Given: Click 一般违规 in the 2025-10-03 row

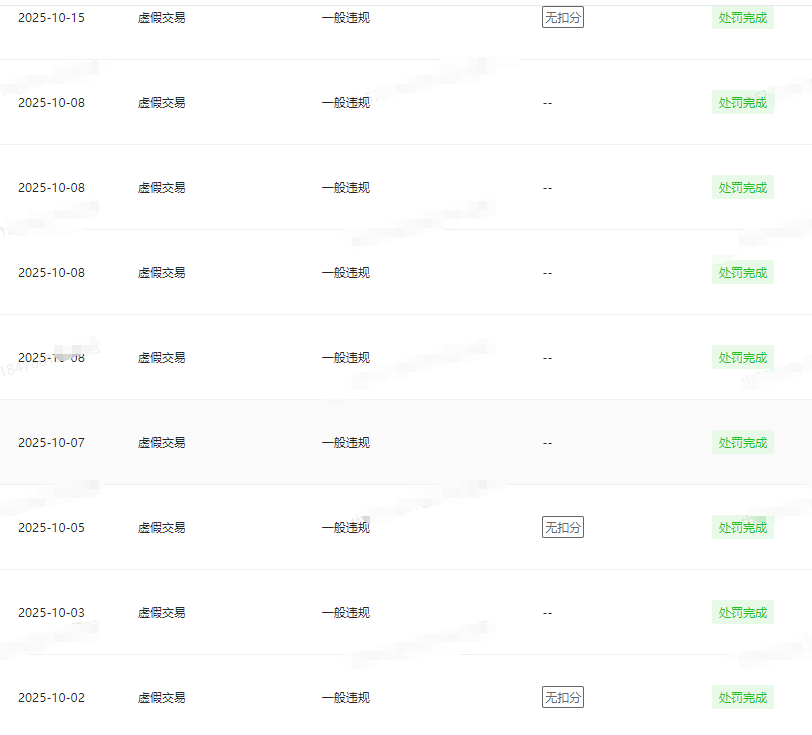Looking at the screenshot, I should tap(345, 612).
